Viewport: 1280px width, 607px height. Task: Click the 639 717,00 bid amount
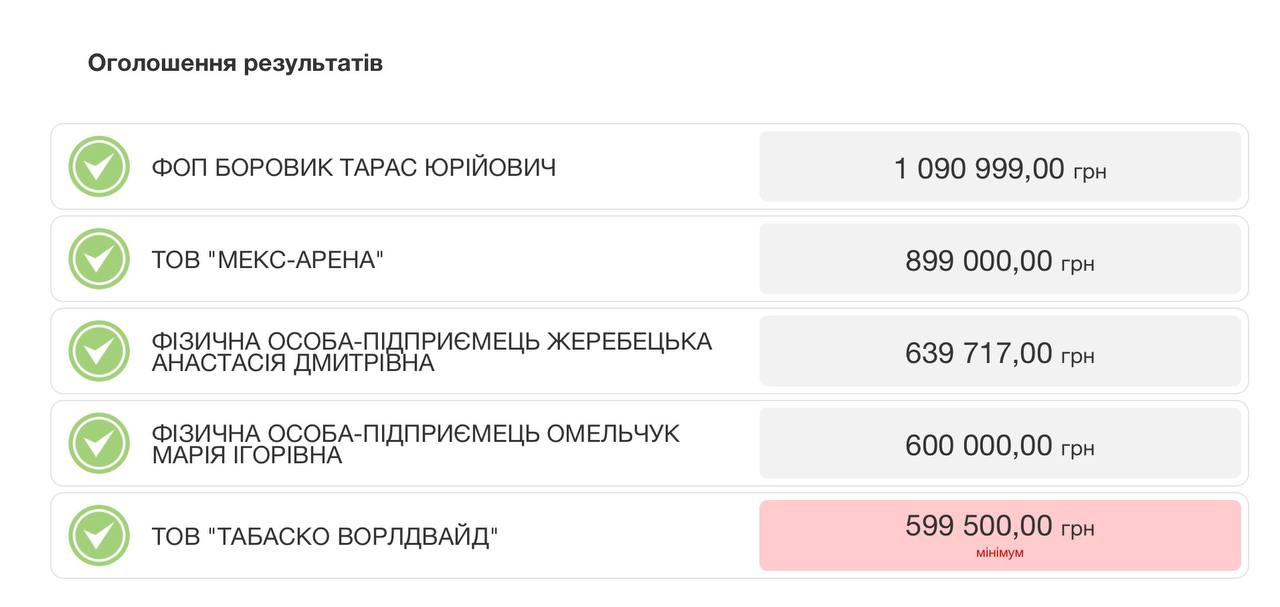click(978, 353)
